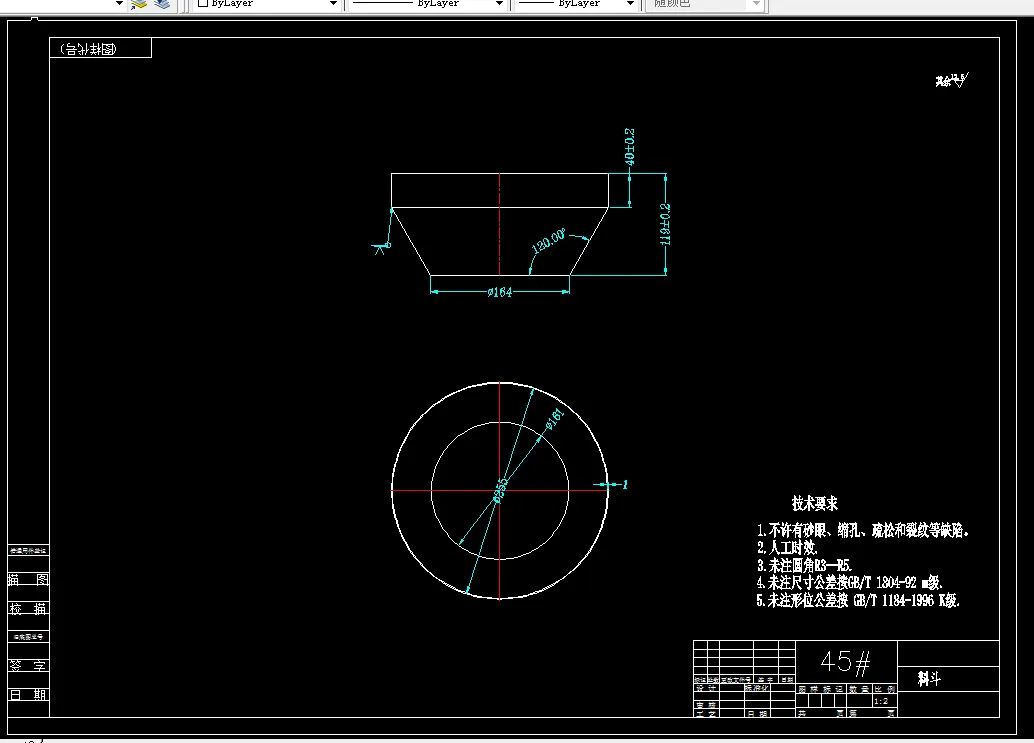The width and height of the screenshot is (1034, 743).
Task: Select the 120.00° angle dimension
Action: click(x=549, y=241)
